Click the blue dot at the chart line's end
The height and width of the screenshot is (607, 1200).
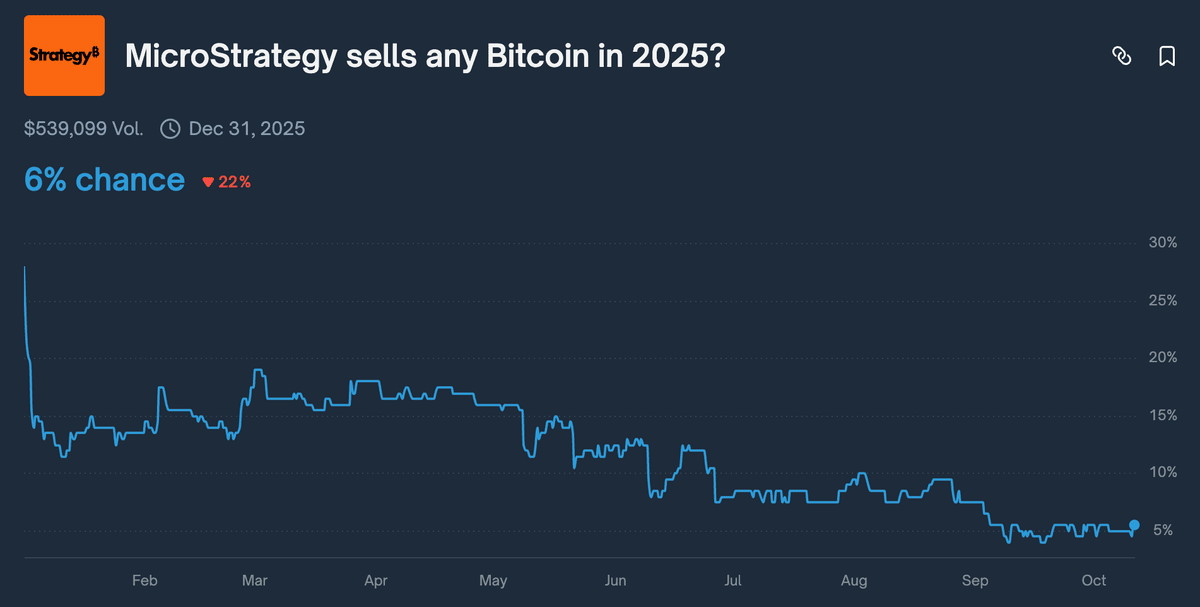click(1134, 525)
